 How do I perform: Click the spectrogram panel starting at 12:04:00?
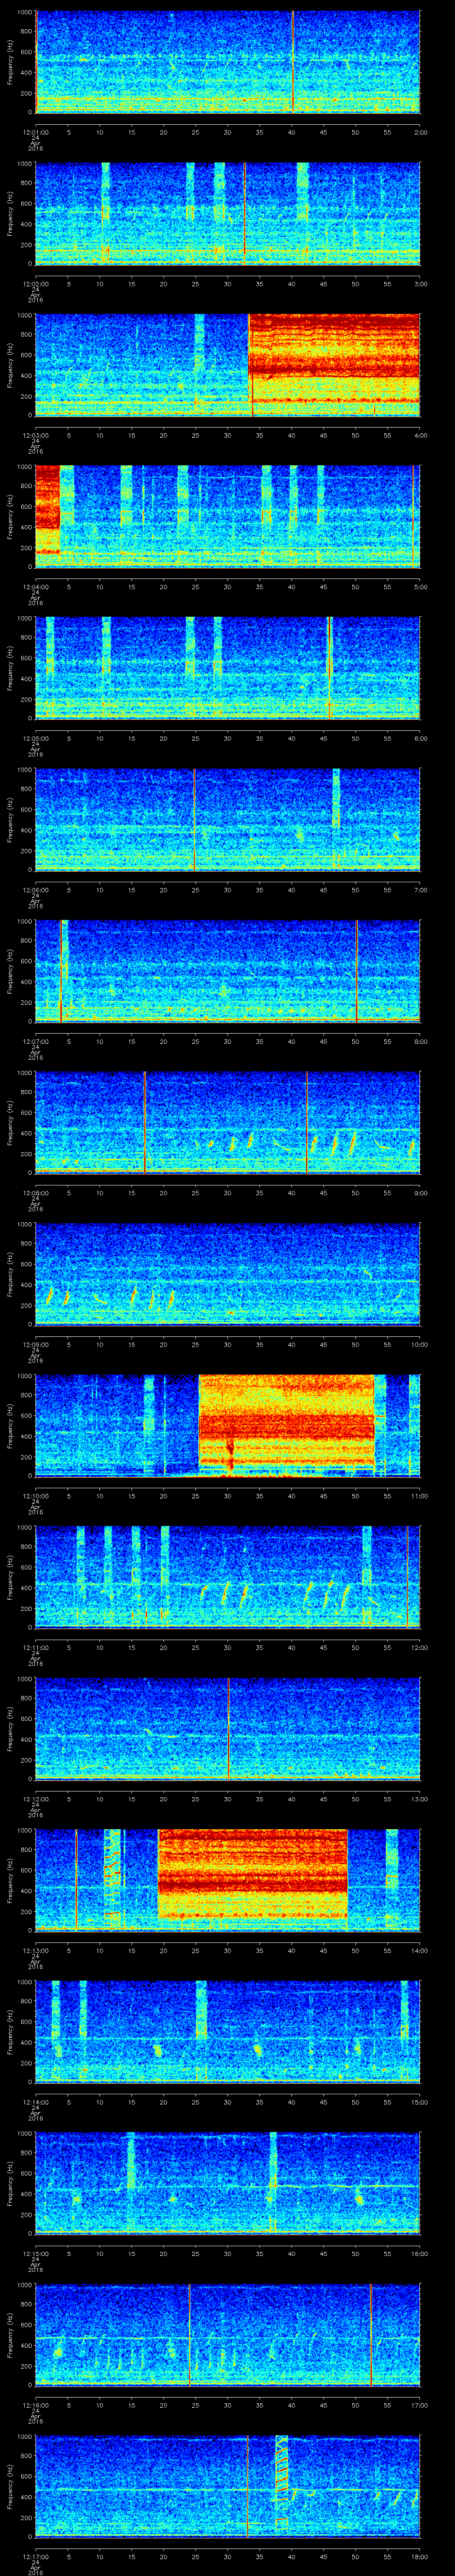tap(227, 516)
